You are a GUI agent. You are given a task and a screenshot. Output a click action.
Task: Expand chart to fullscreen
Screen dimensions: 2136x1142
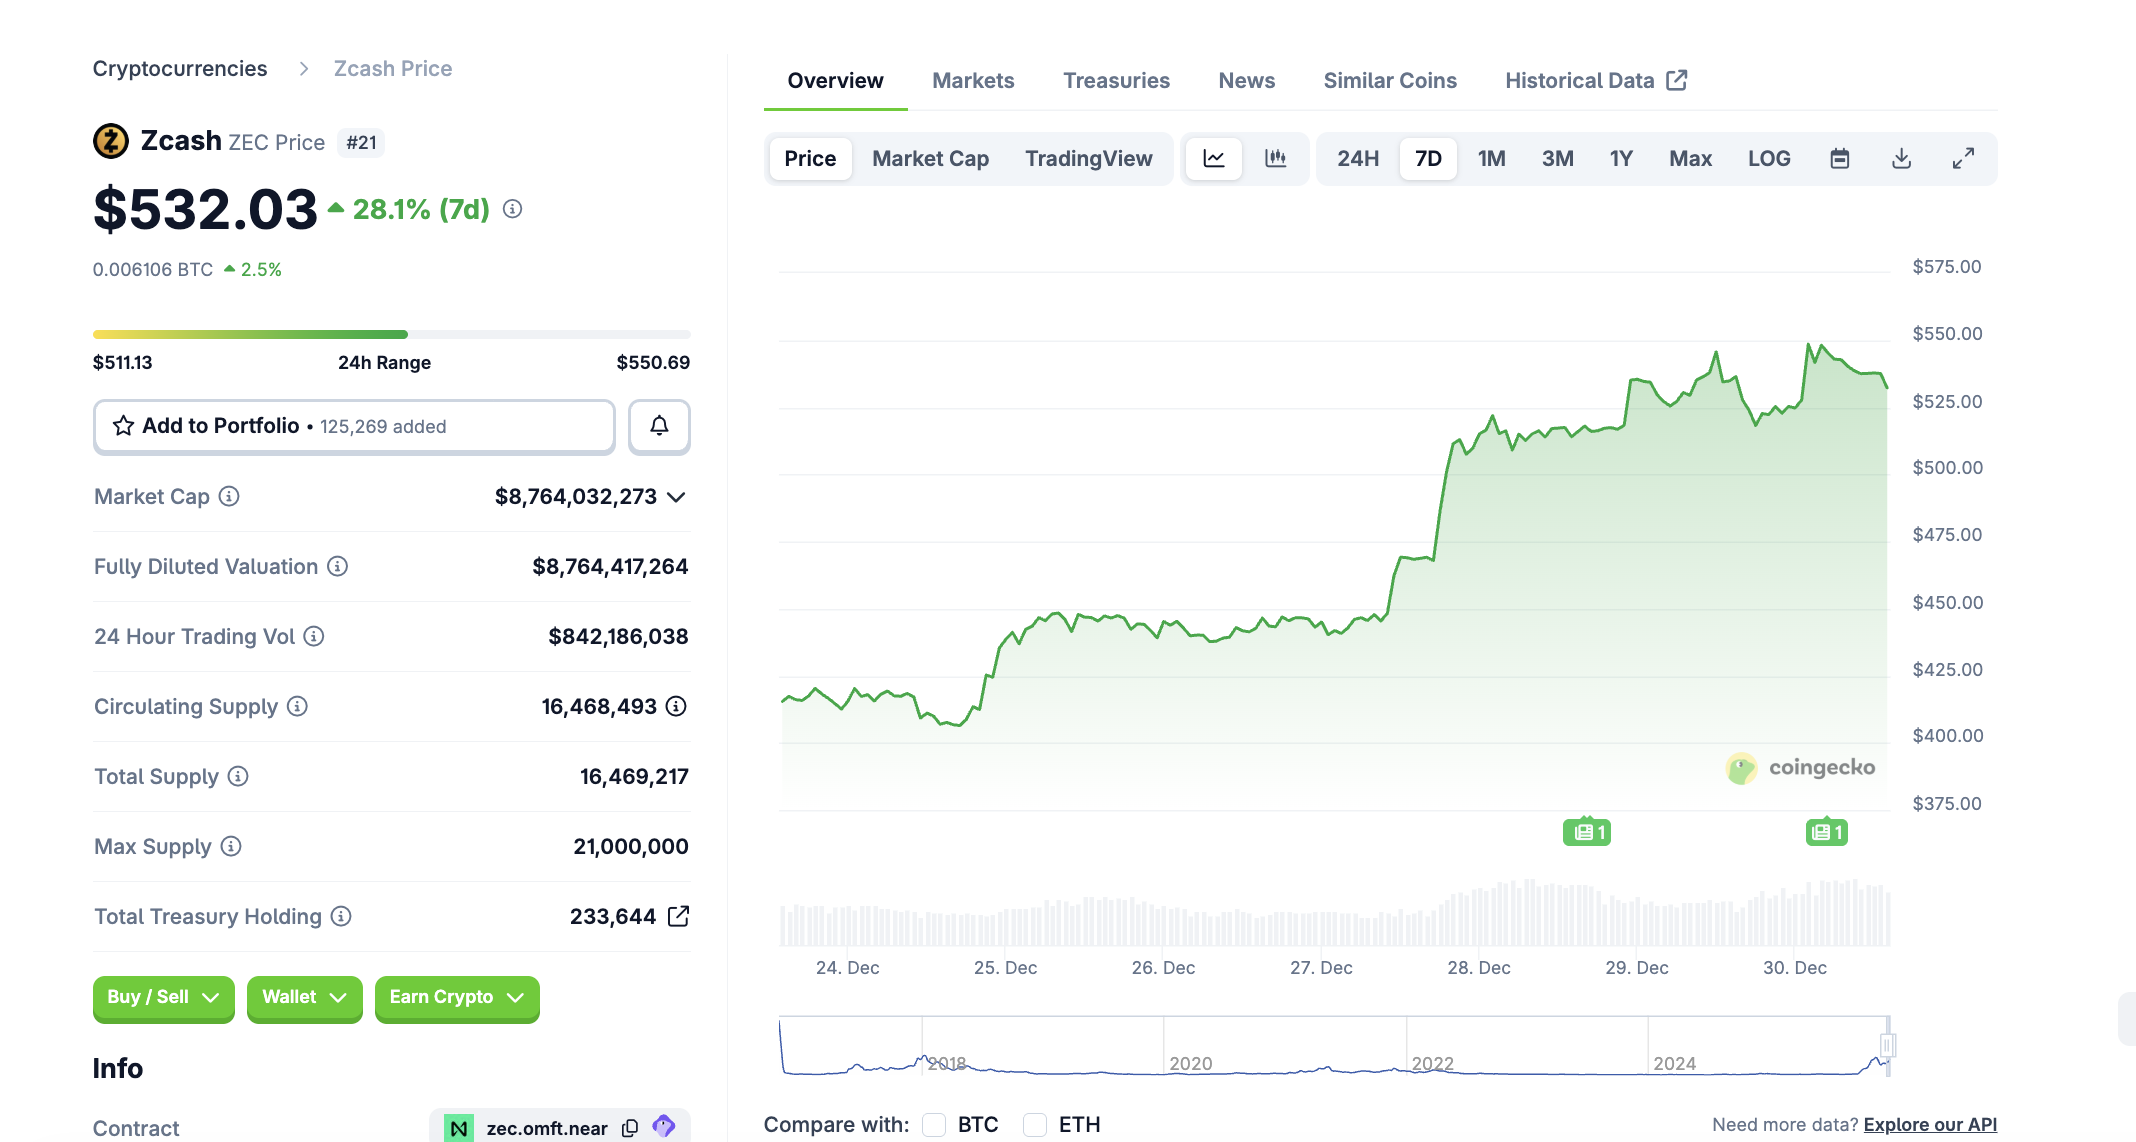1962,158
